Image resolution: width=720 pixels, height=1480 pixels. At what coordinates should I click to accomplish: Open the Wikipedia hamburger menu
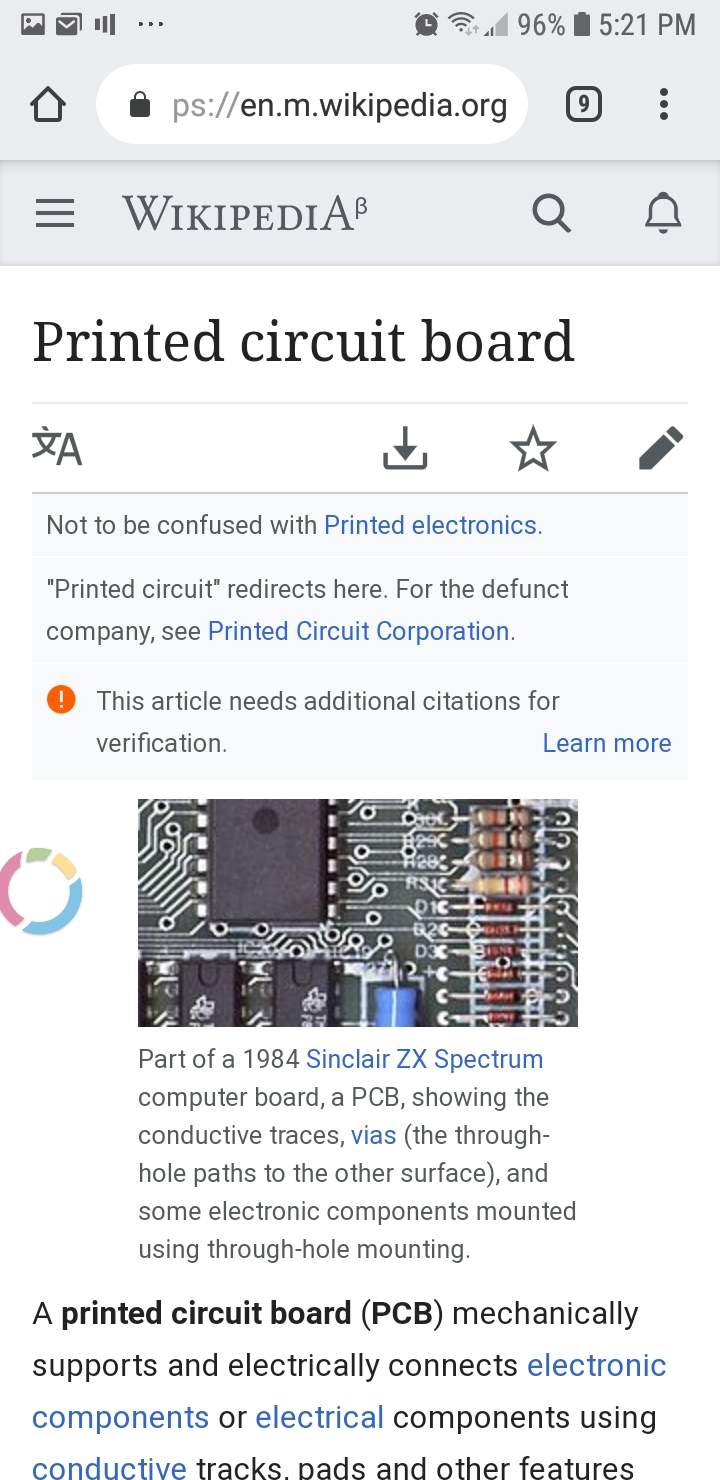click(55, 212)
